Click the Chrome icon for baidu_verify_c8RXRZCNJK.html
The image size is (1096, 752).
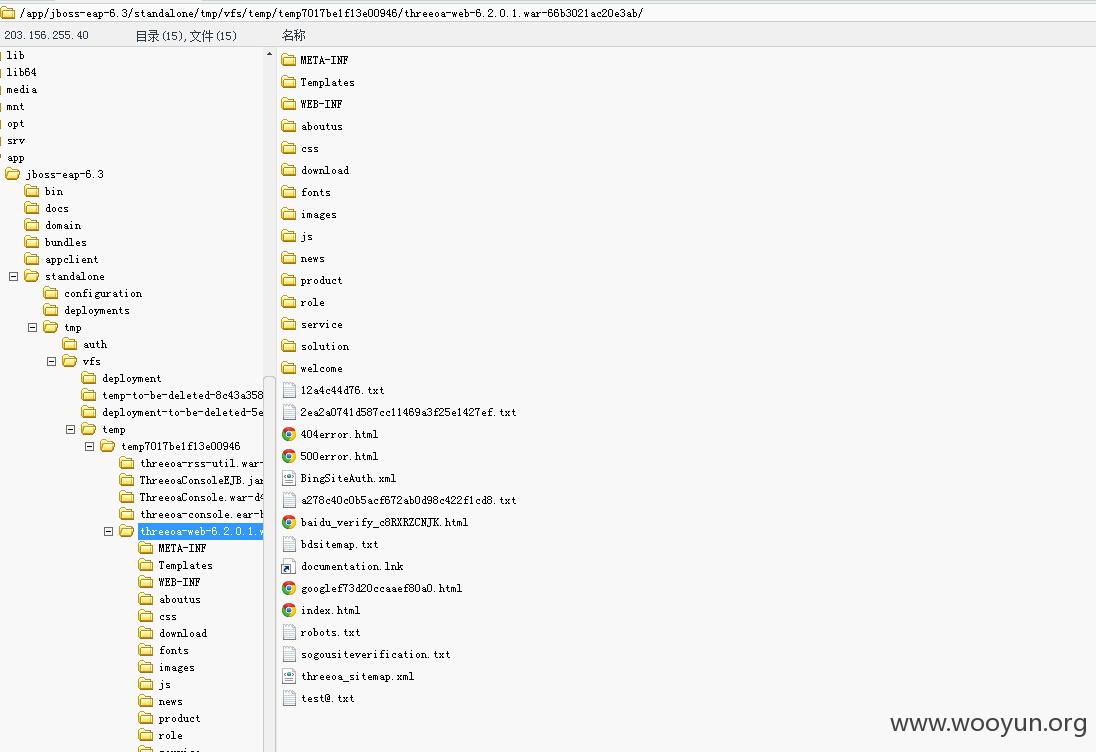coord(289,522)
